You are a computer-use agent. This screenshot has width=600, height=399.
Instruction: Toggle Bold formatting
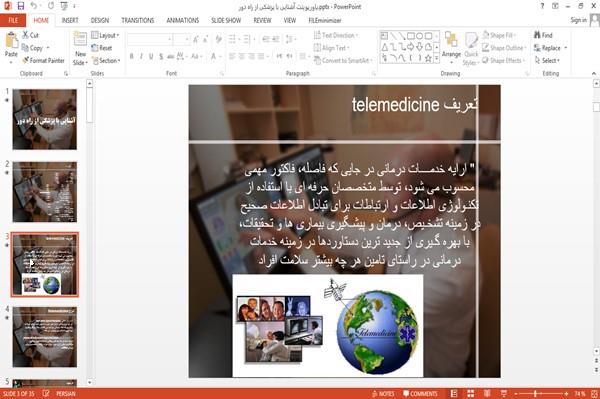point(131,57)
